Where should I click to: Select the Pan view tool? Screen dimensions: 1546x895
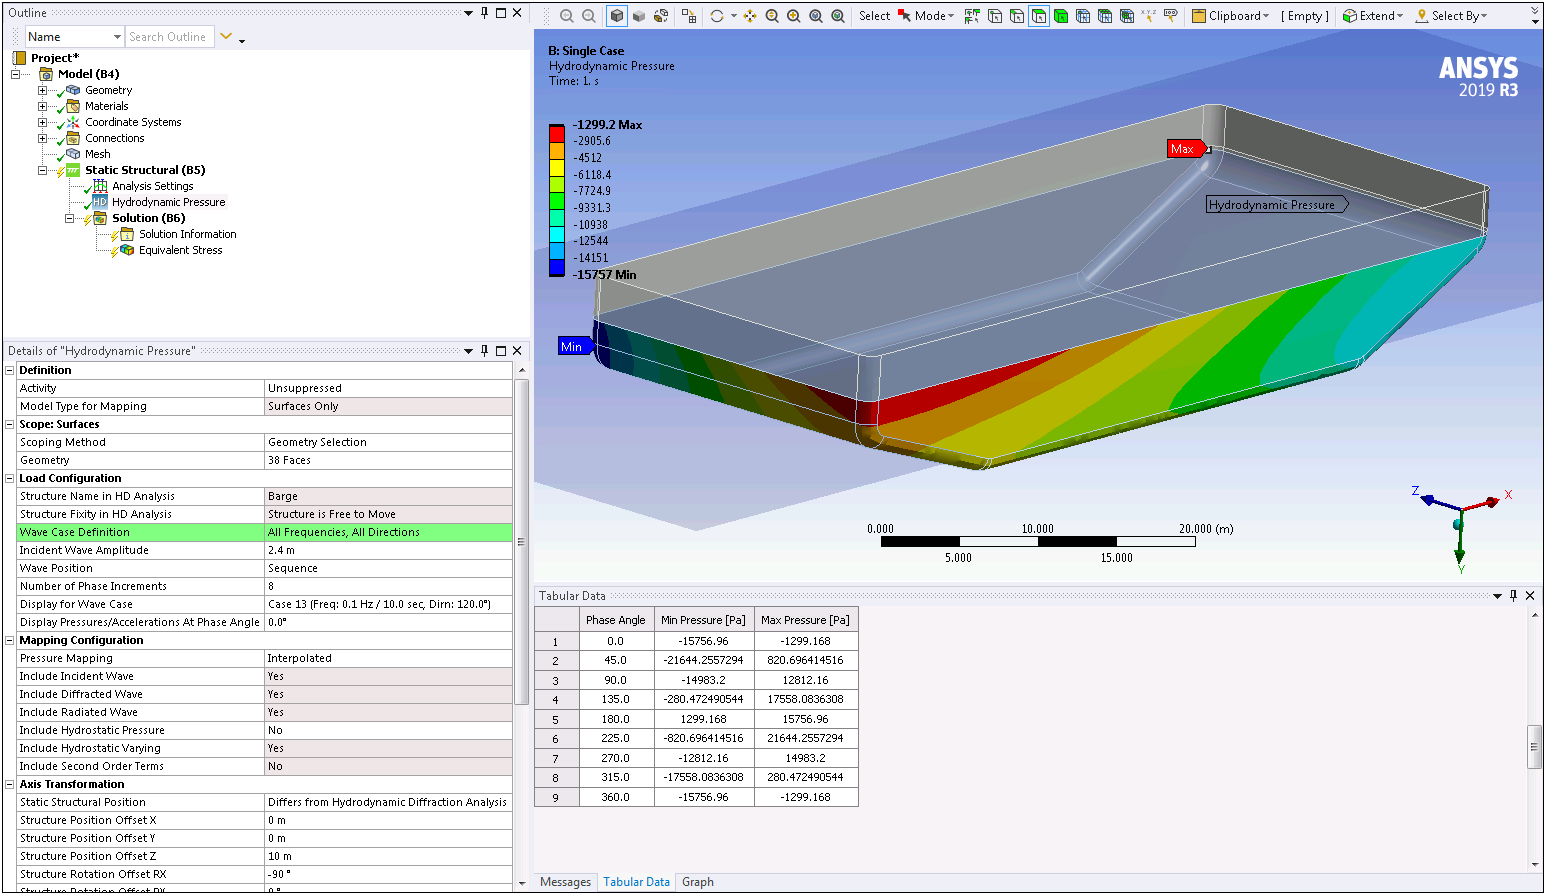[750, 16]
